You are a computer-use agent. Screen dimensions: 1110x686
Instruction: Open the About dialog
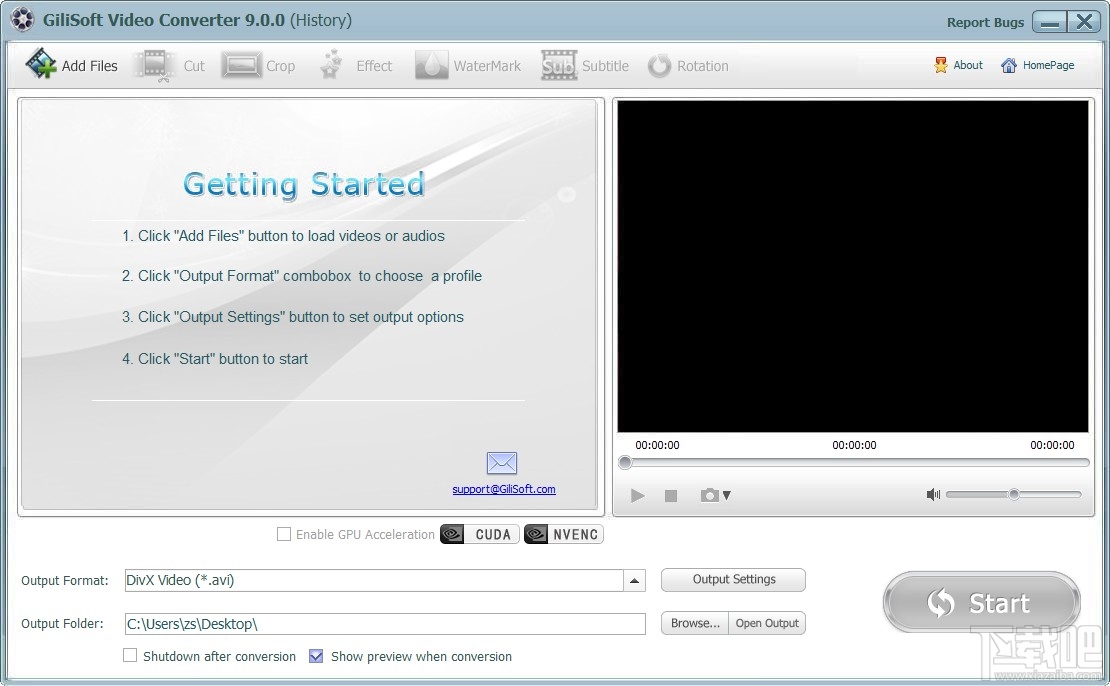coord(957,64)
